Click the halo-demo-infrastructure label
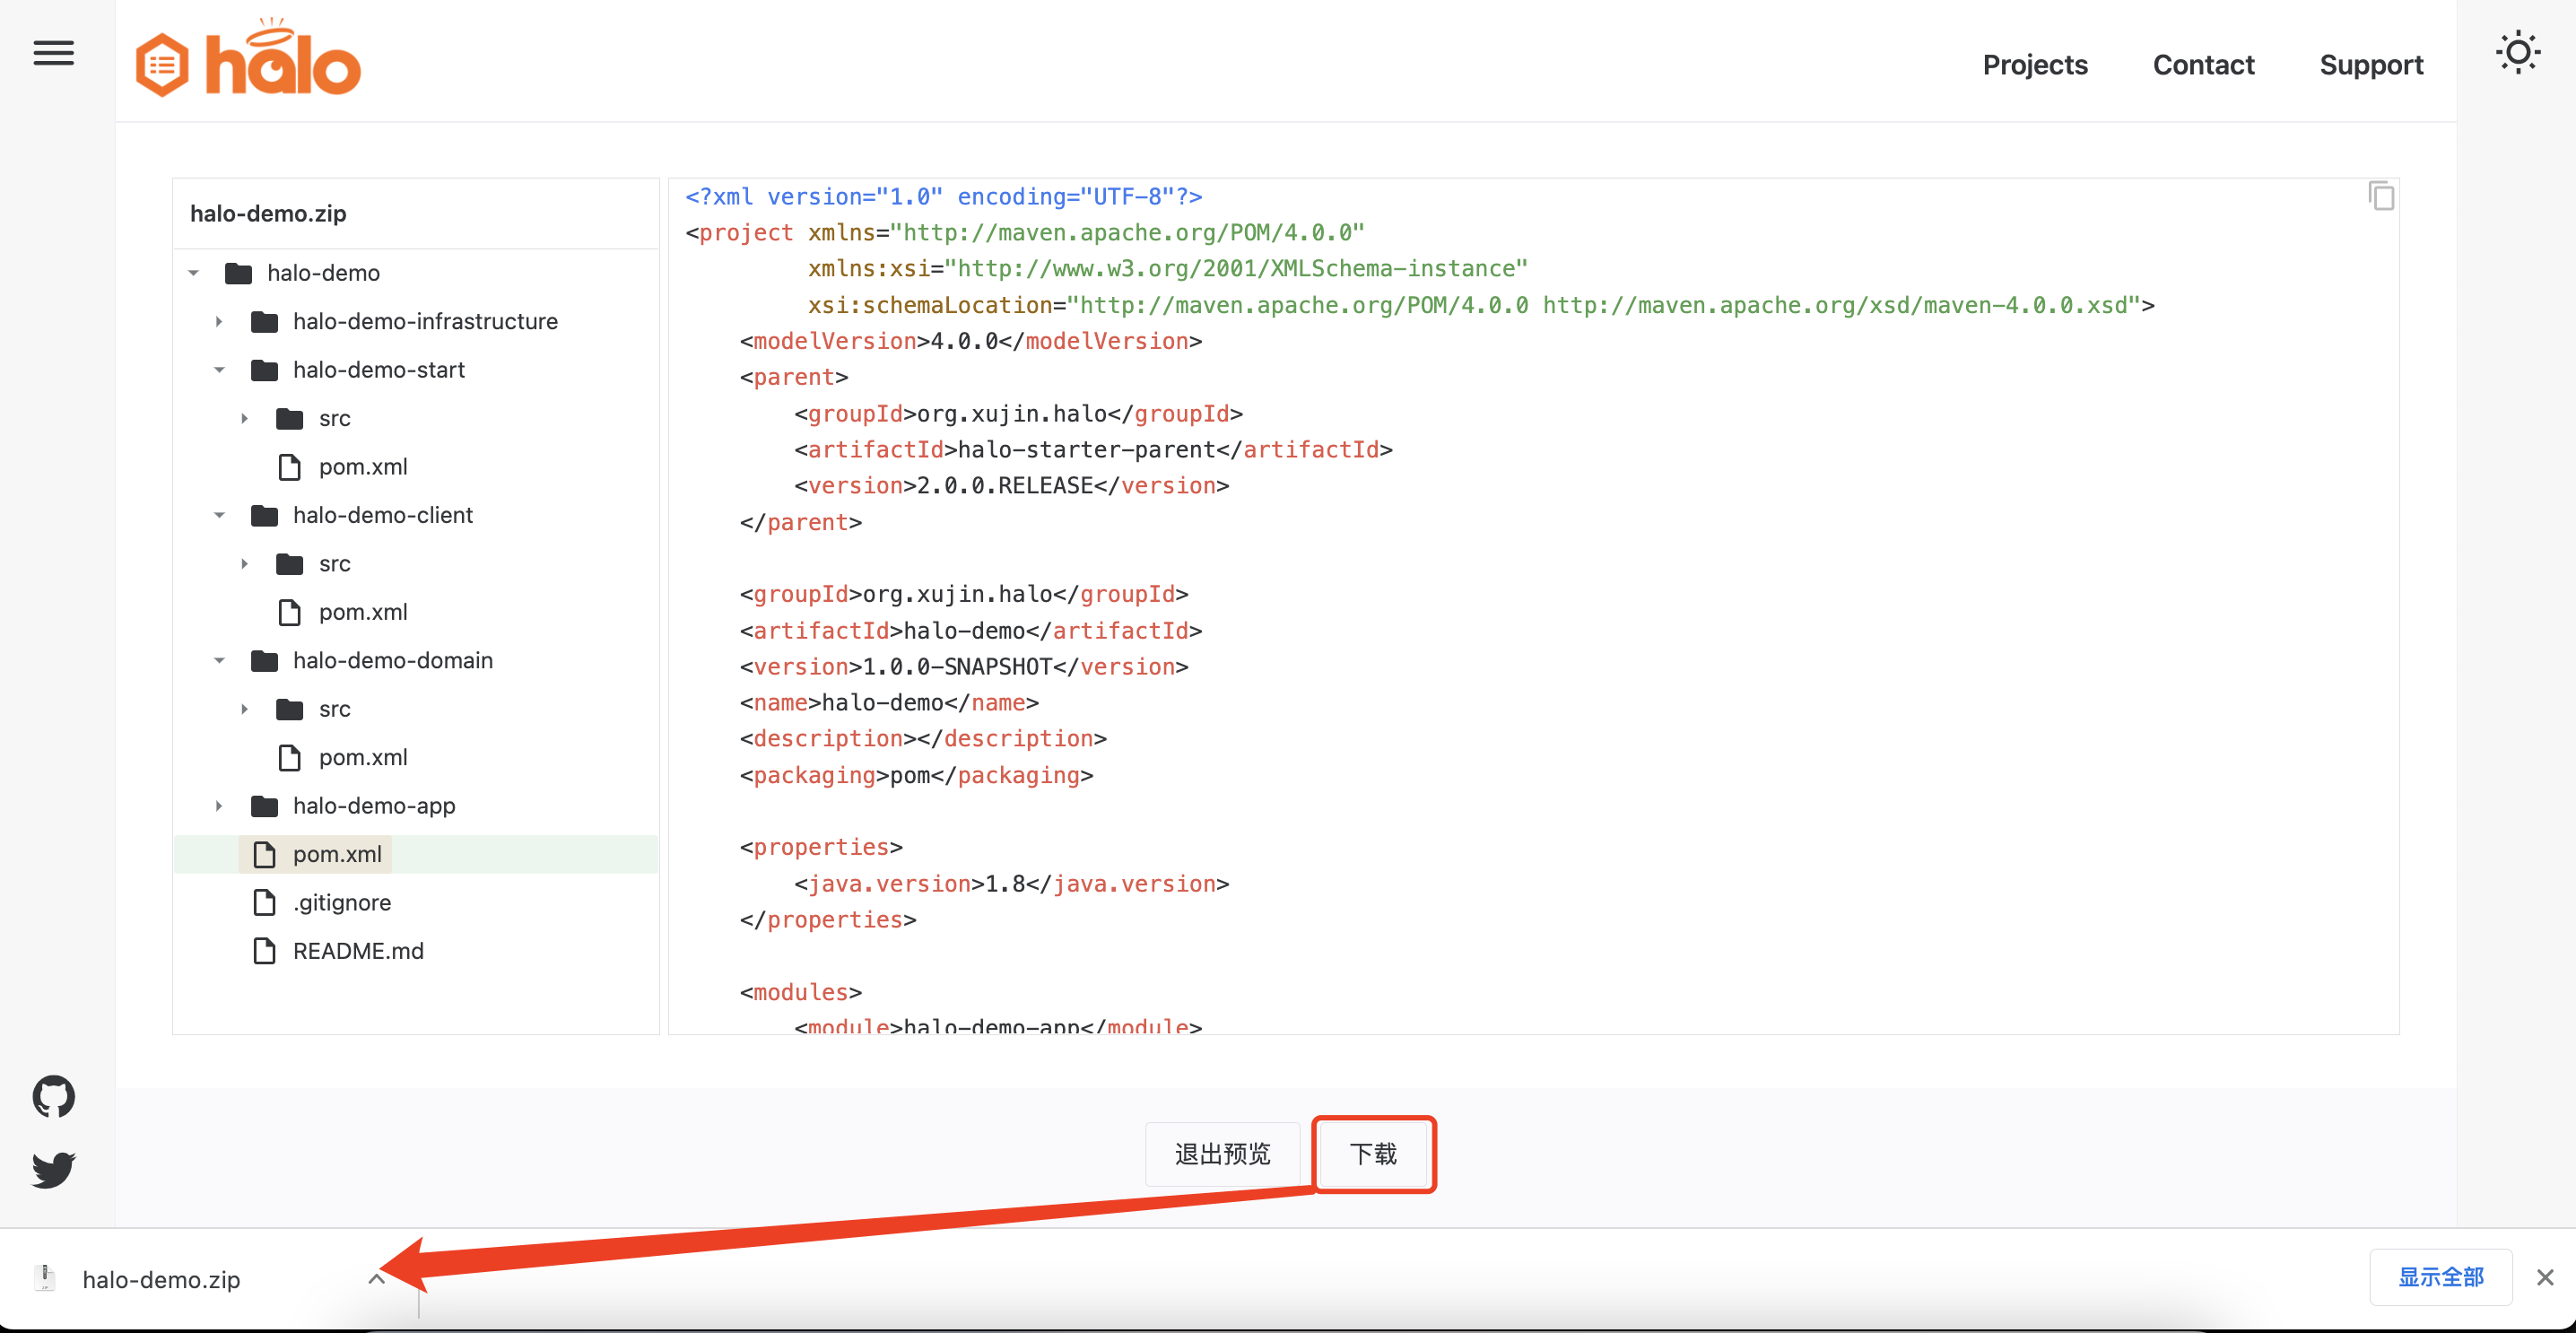2576x1333 pixels. [425, 321]
